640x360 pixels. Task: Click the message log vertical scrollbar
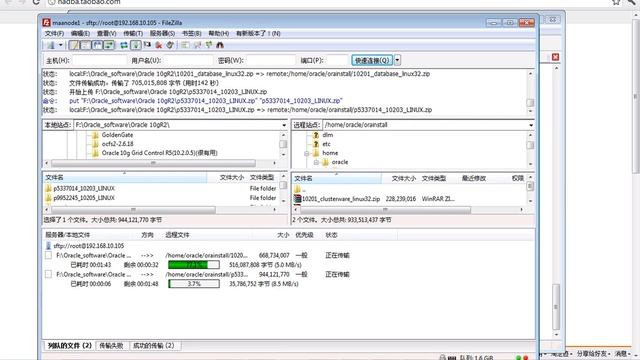coord(530,92)
